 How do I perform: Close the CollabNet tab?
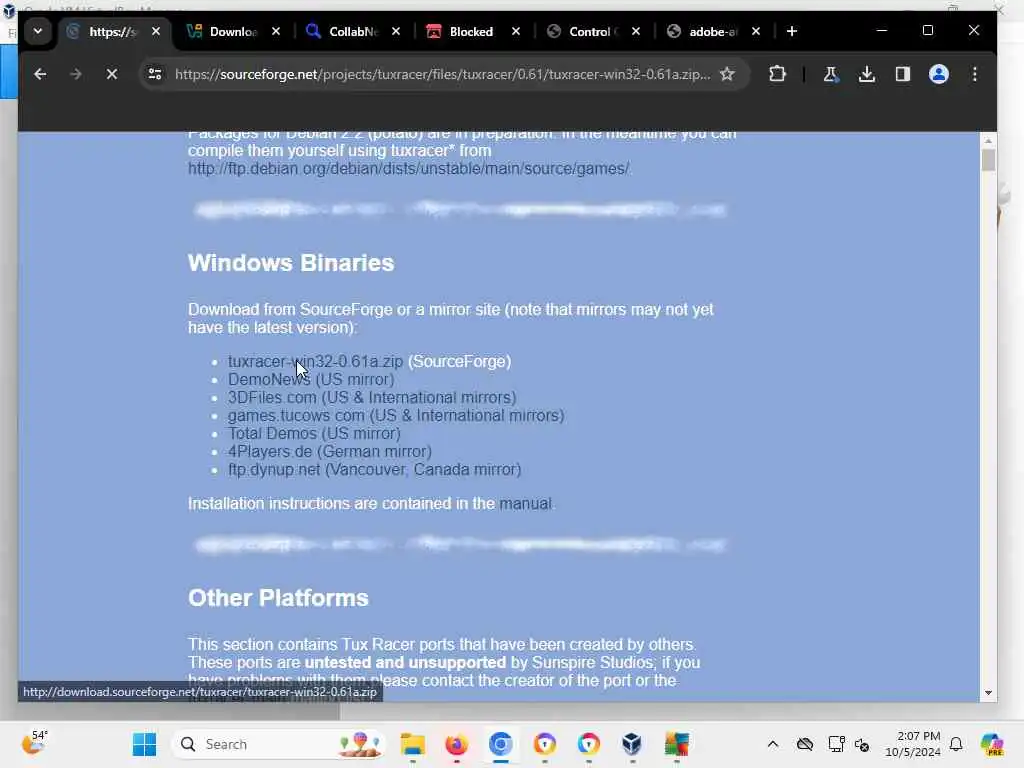click(x=396, y=31)
